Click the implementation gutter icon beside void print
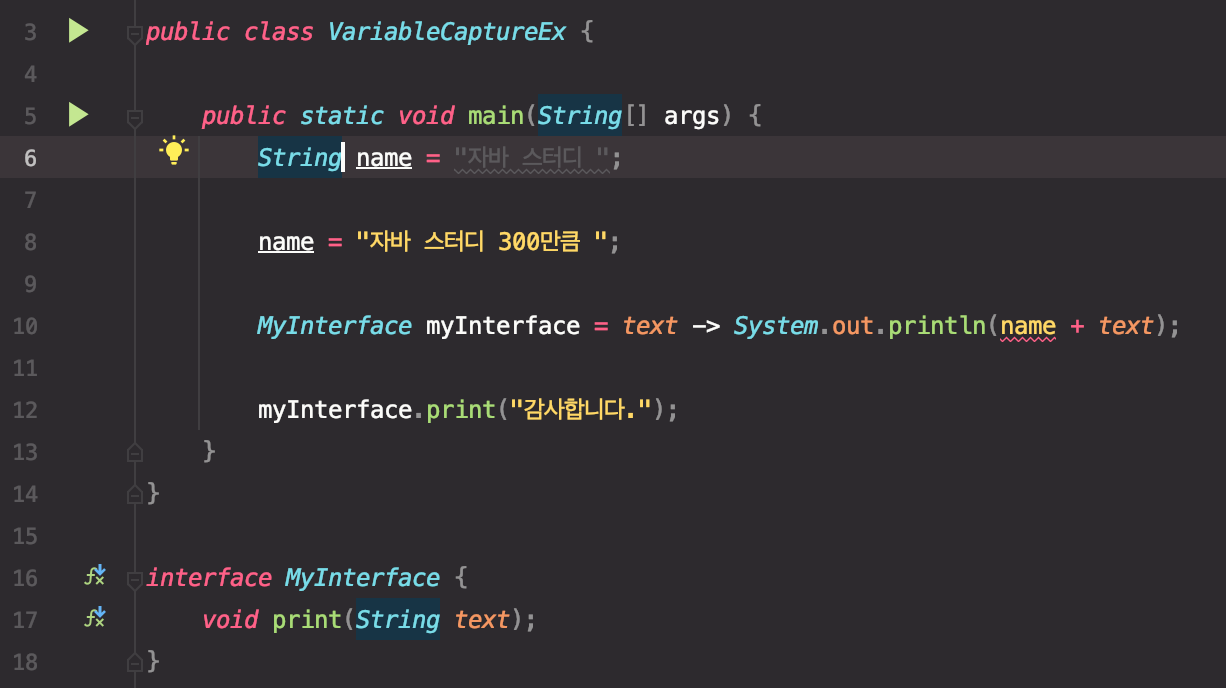The width and height of the screenshot is (1226, 688). click(x=95, y=618)
